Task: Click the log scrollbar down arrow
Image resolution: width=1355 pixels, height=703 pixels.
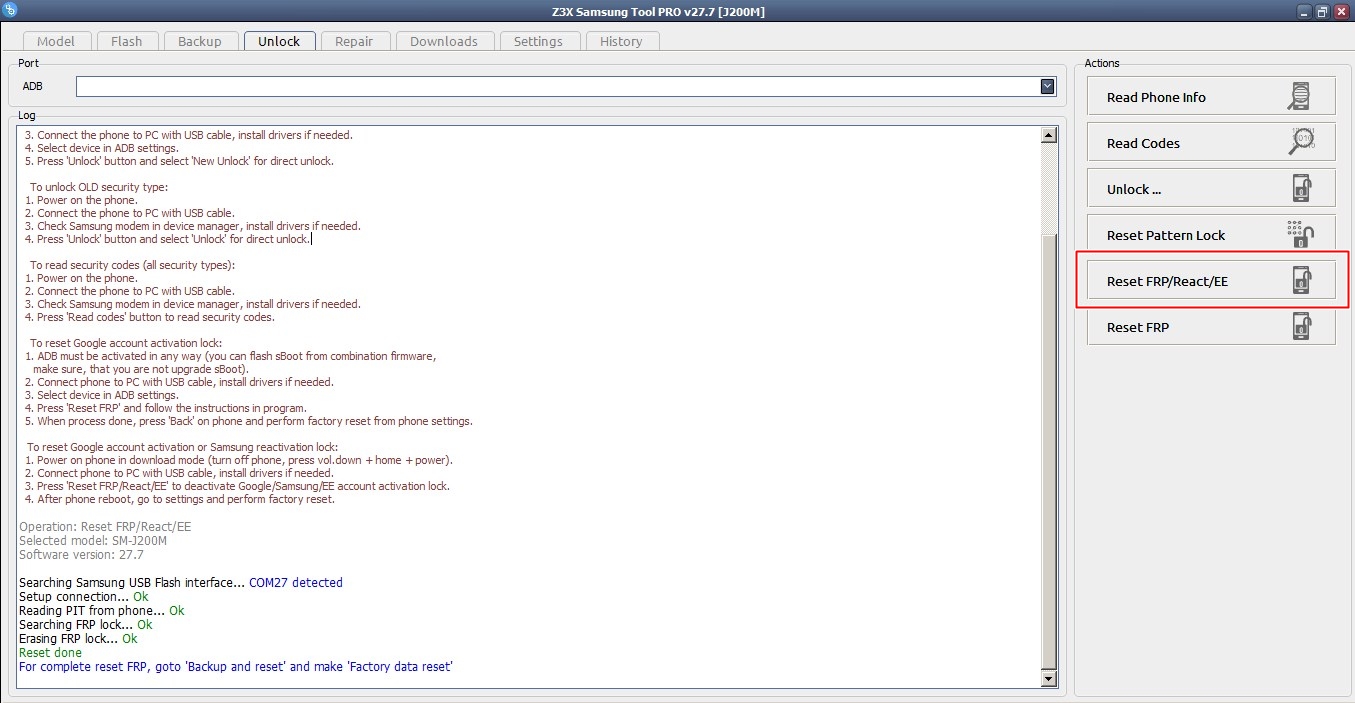Action: pyautogui.click(x=1049, y=679)
